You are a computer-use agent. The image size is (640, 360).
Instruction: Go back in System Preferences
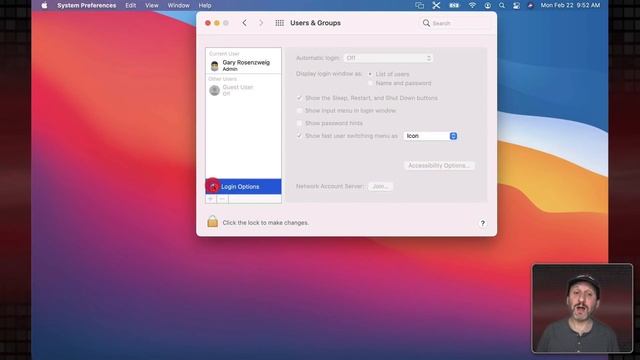[x=244, y=23]
